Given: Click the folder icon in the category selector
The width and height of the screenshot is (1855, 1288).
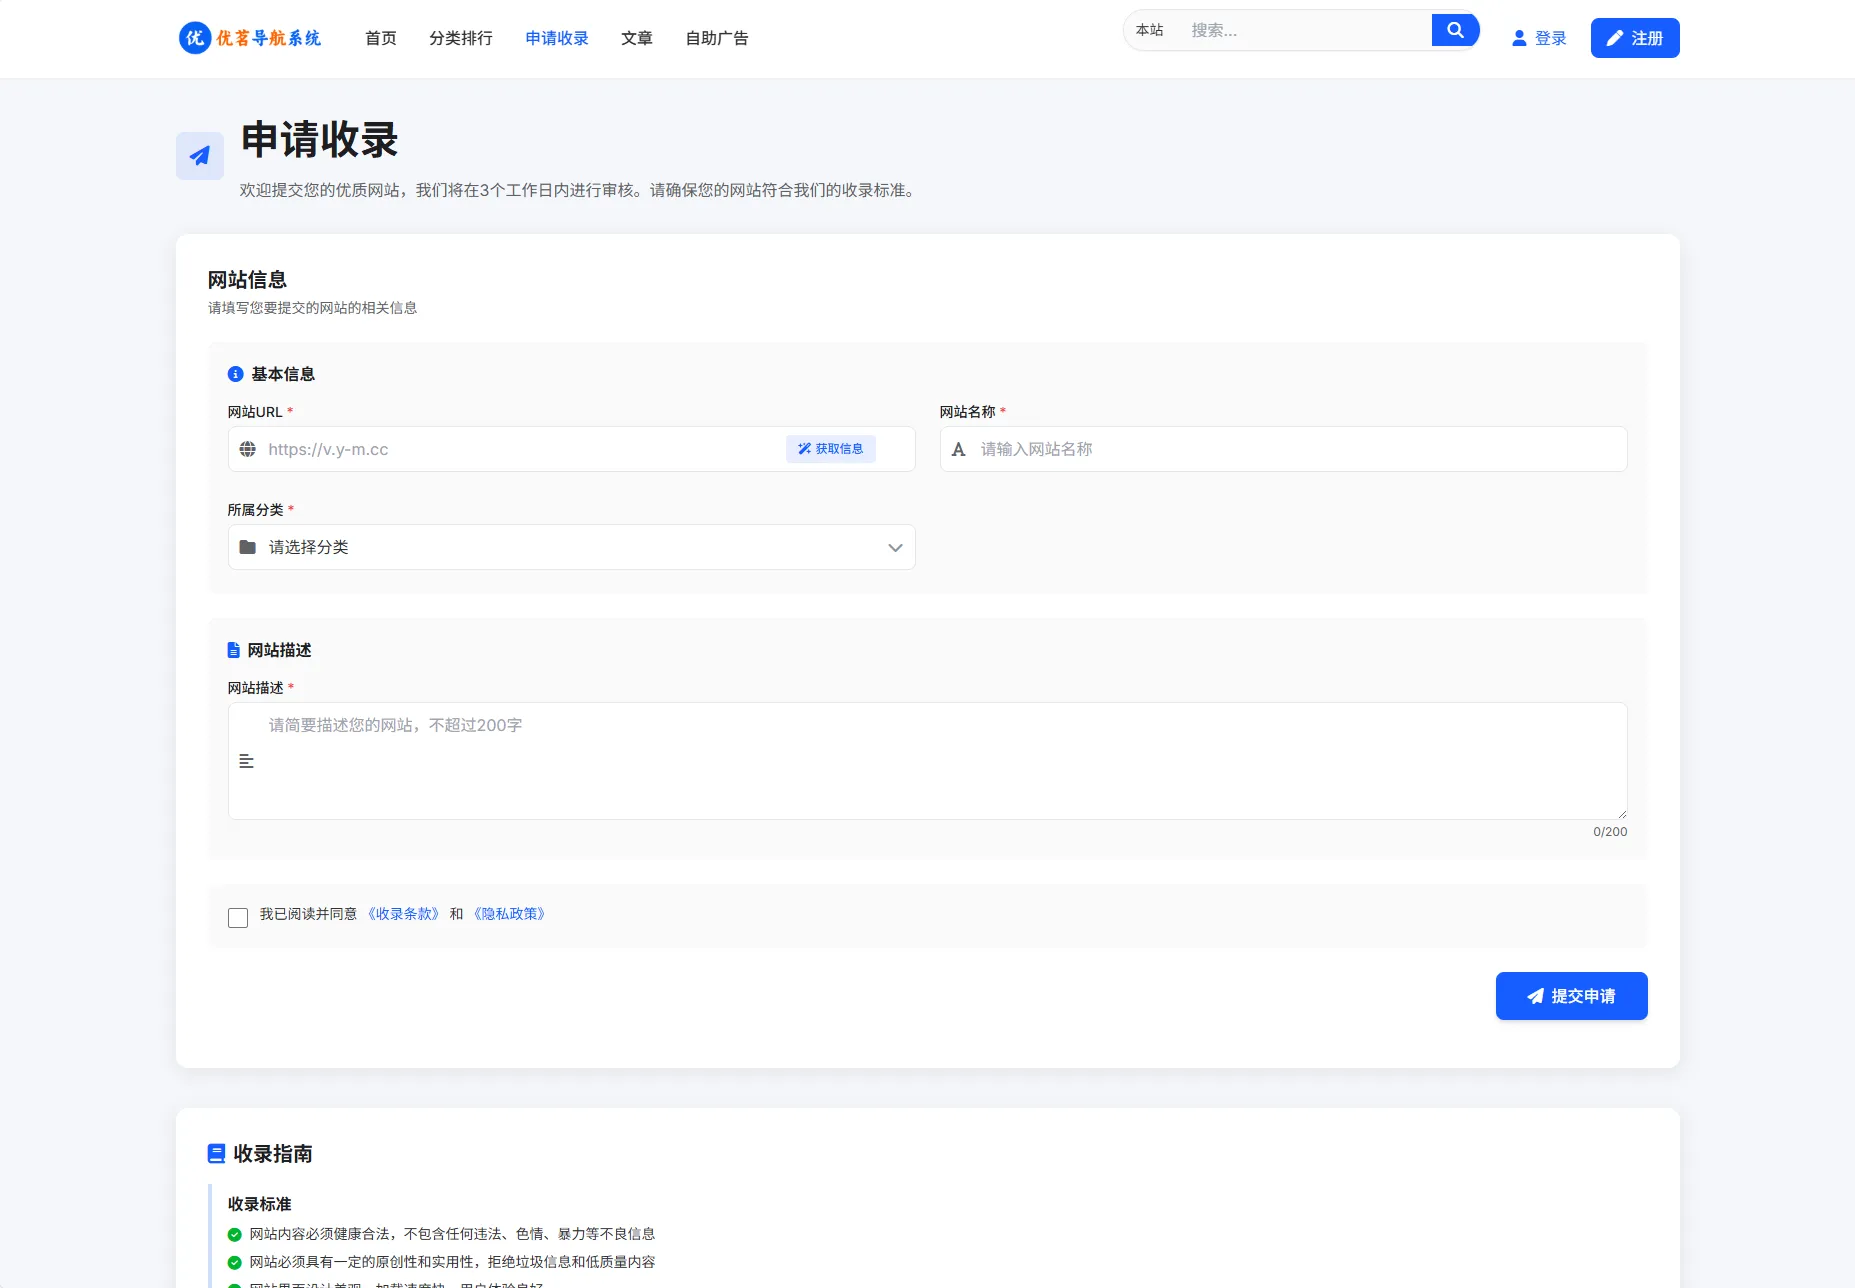Looking at the screenshot, I should (x=248, y=547).
